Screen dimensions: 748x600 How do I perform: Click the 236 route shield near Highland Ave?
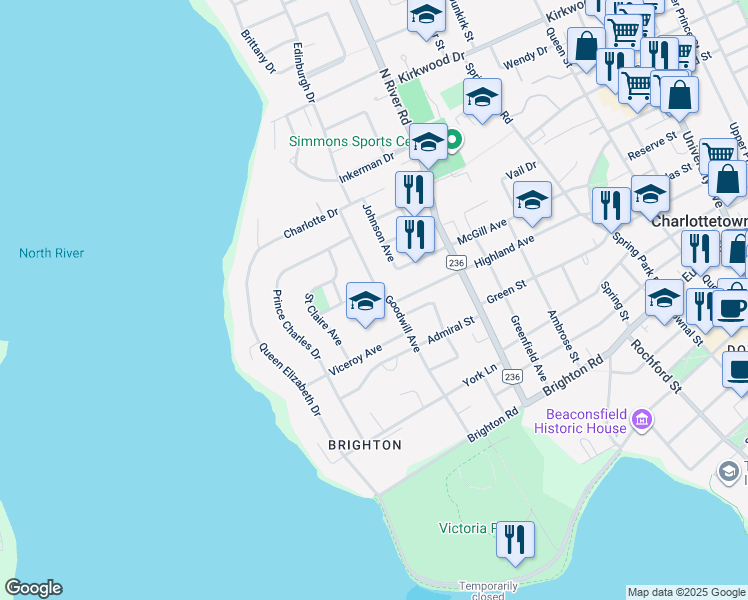457,262
